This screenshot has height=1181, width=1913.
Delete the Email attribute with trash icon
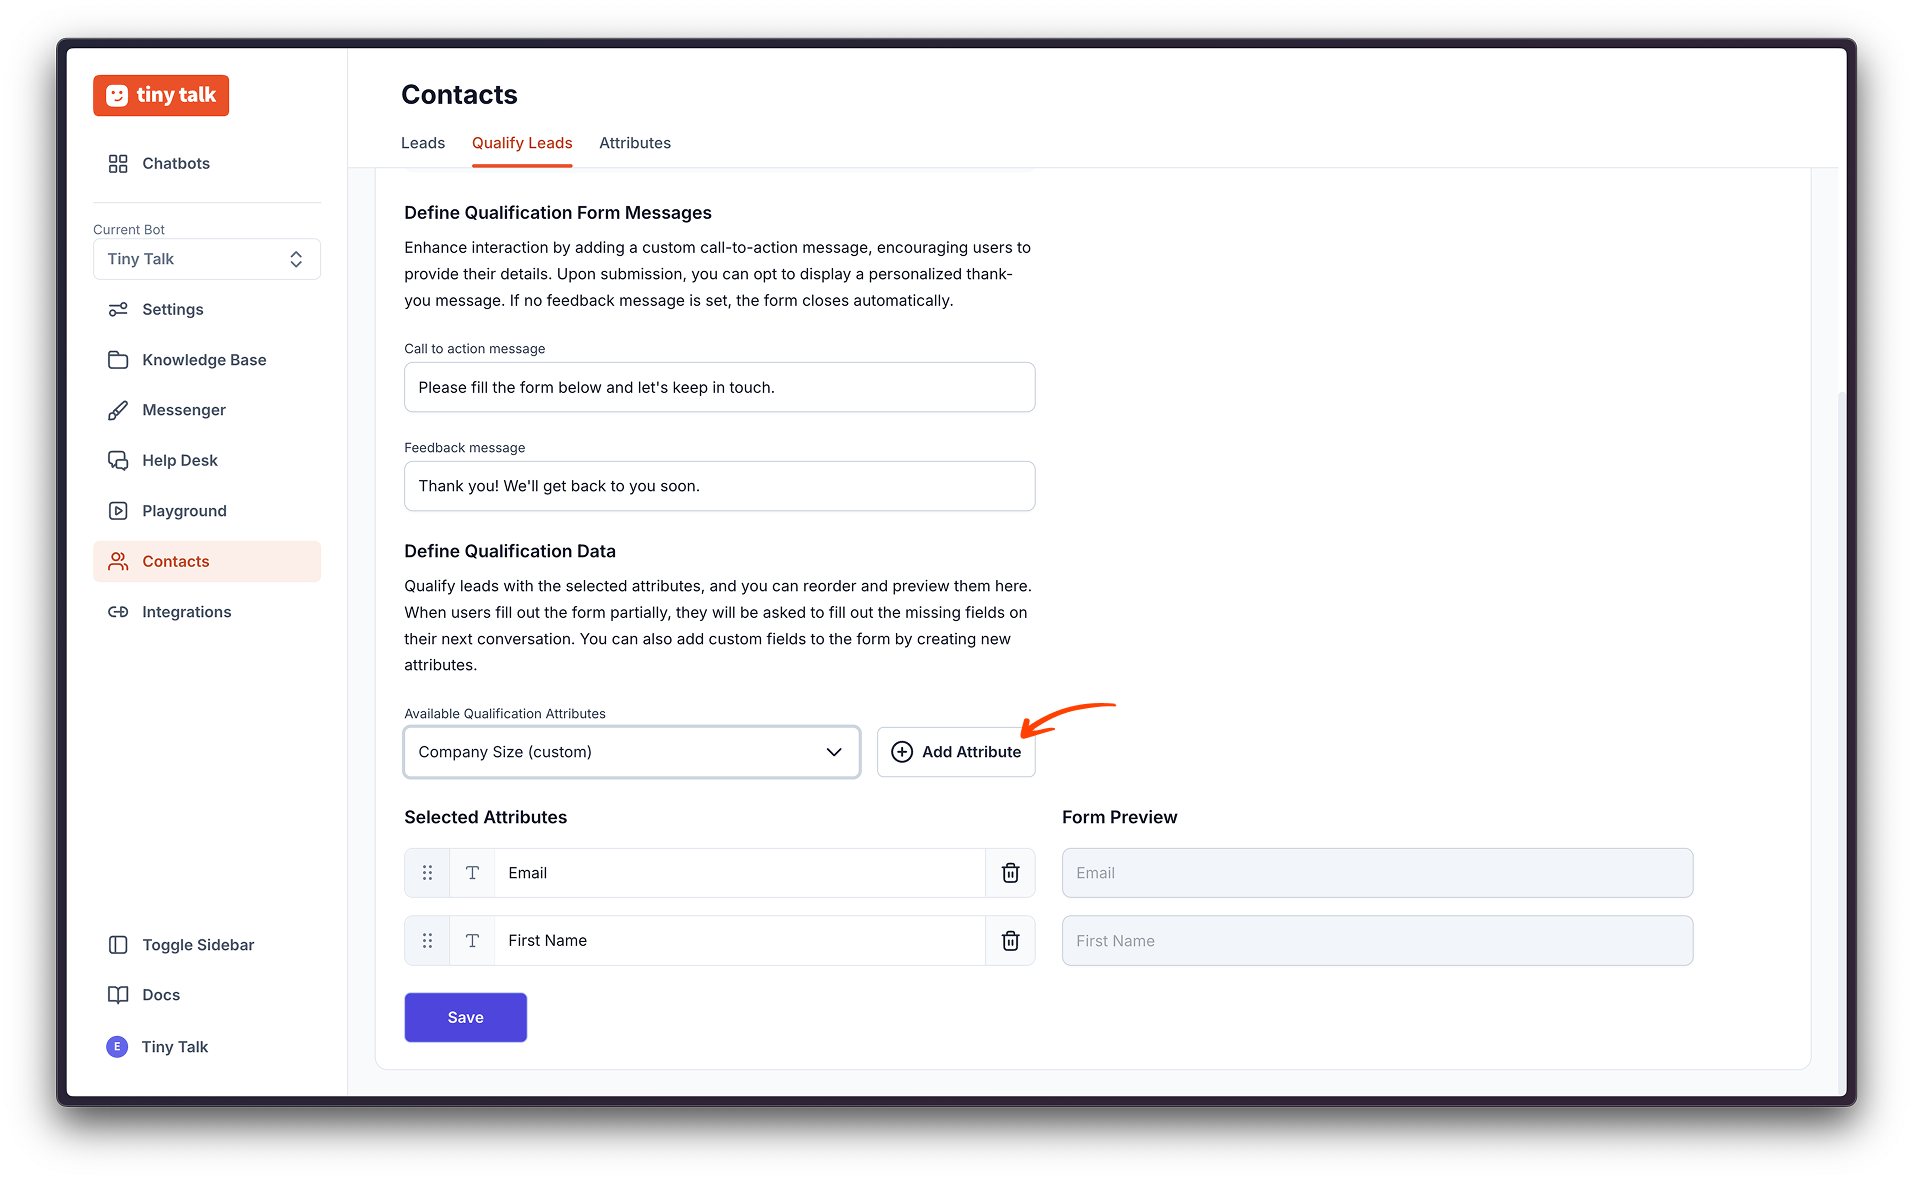tap(1010, 873)
